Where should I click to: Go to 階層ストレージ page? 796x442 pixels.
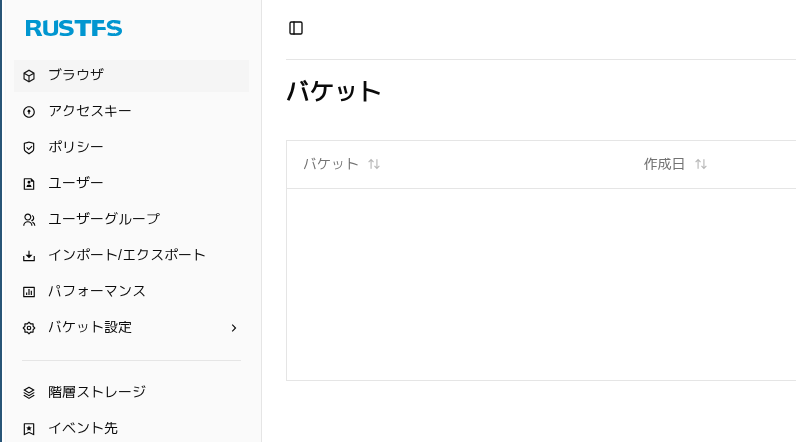click(x=97, y=392)
